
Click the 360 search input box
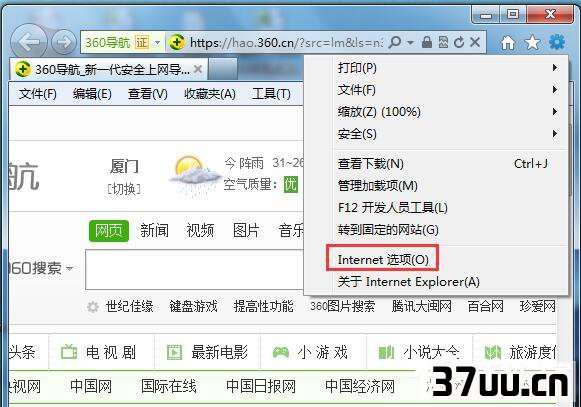pyautogui.click(x=195, y=269)
